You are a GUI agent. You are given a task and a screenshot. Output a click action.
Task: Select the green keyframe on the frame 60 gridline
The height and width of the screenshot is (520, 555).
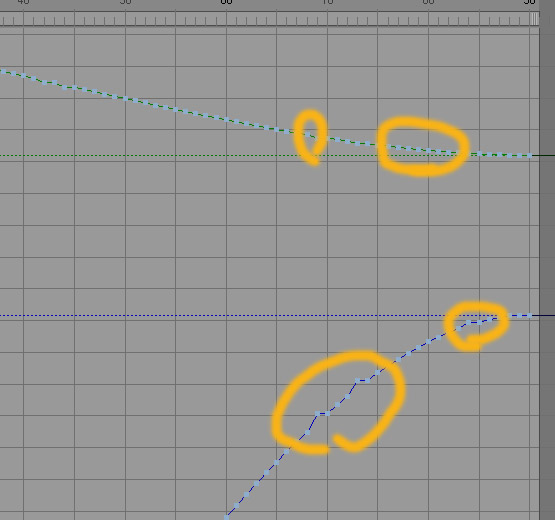point(227,120)
